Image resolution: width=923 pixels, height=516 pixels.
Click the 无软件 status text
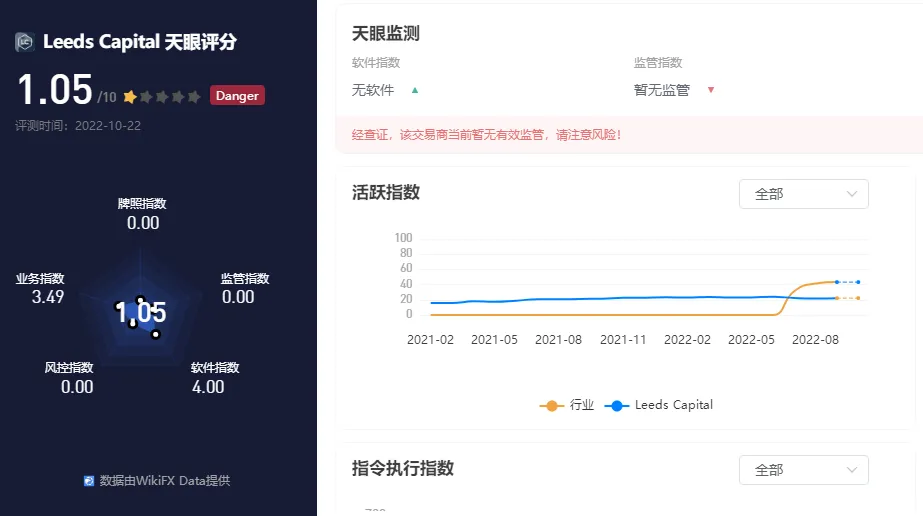373,90
